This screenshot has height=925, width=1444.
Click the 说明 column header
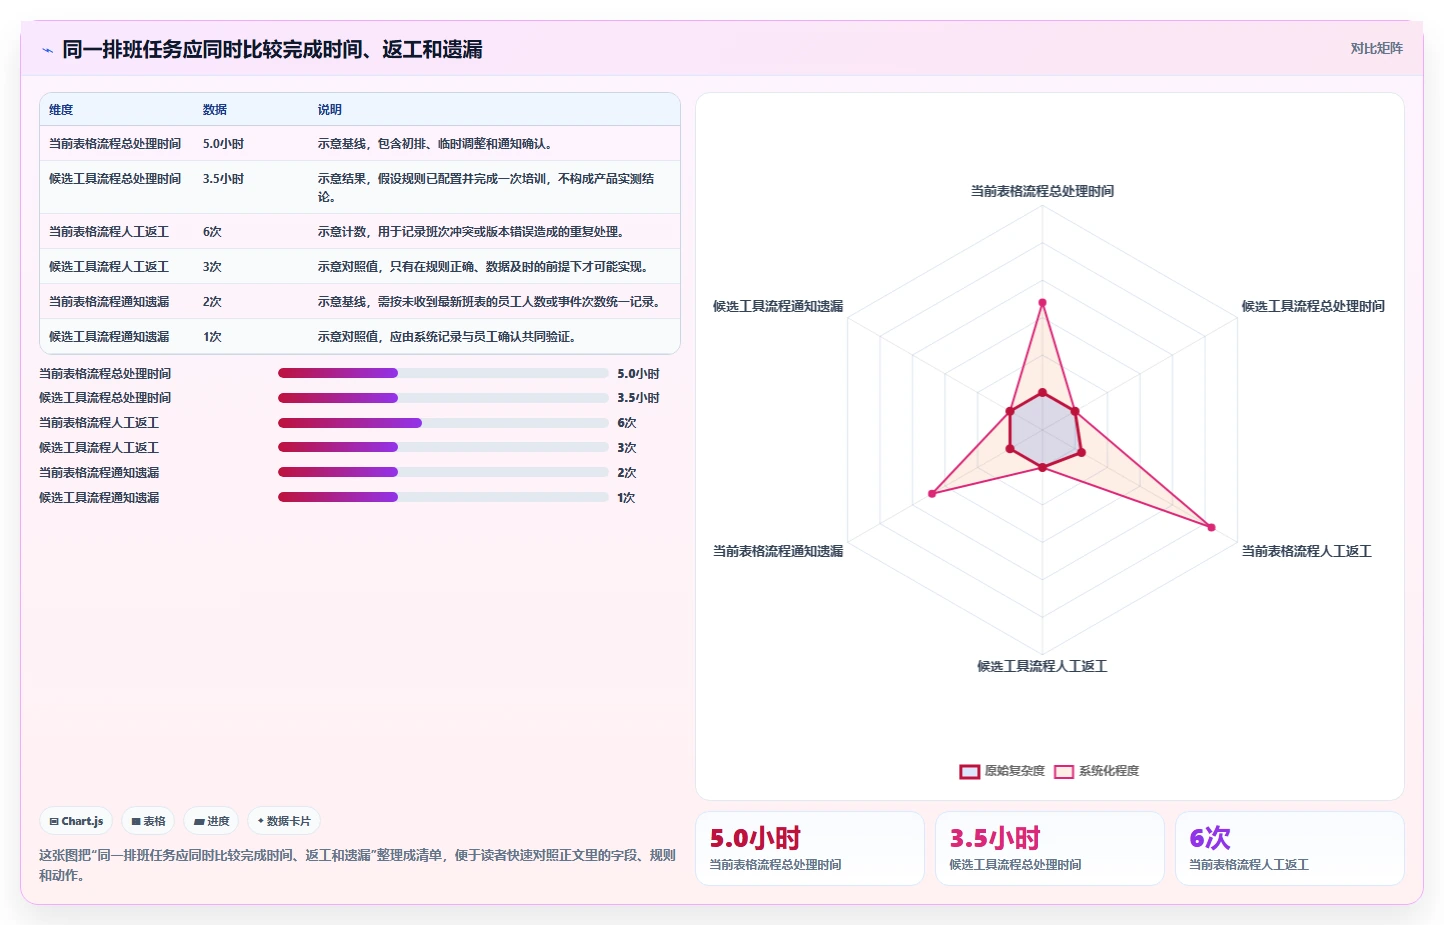click(330, 110)
